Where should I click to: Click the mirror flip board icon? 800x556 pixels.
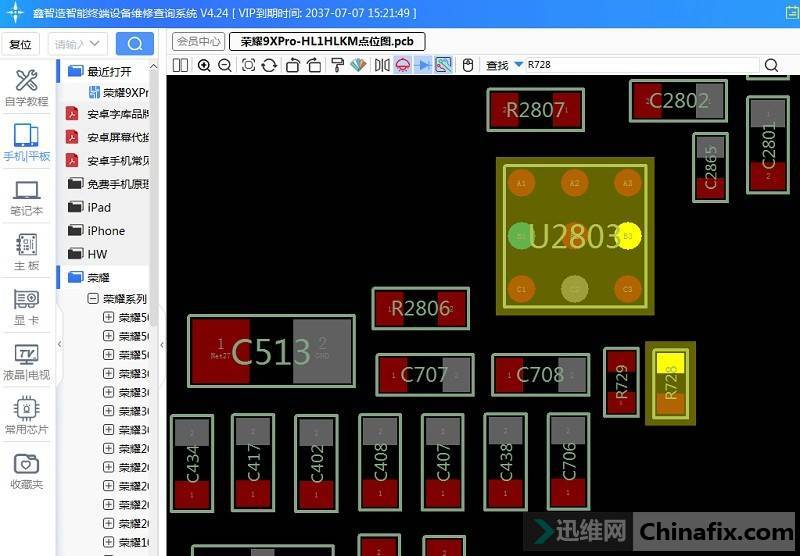point(382,65)
